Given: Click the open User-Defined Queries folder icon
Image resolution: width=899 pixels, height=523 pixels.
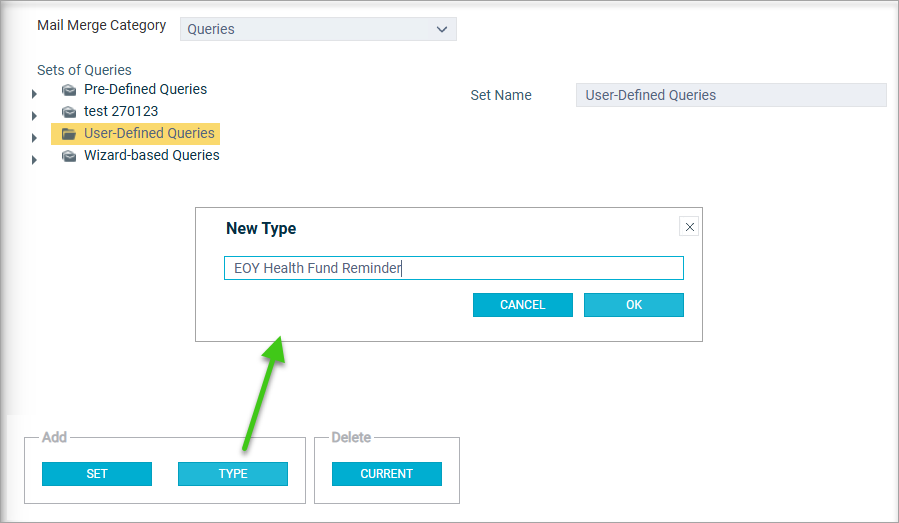Looking at the screenshot, I should 69,134.
